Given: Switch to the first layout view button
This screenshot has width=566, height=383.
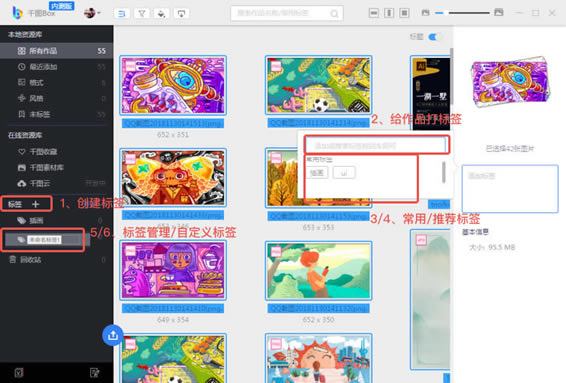Looking at the screenshot, I should click(x=374, y=13).
